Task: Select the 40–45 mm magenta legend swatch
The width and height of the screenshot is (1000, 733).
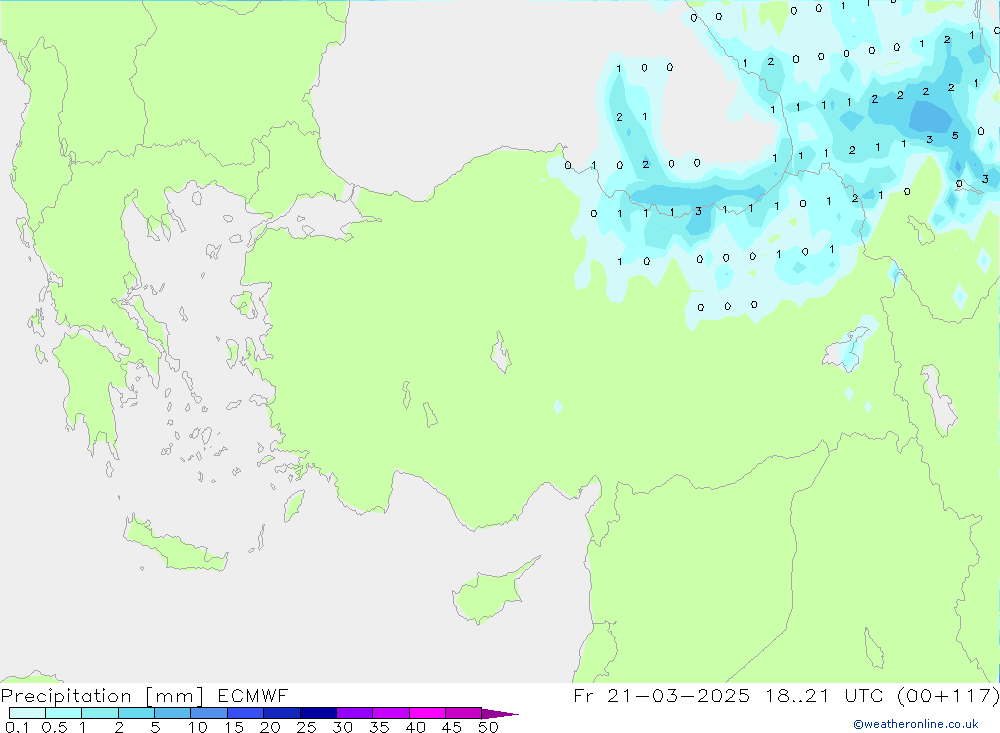Action: 427,713
